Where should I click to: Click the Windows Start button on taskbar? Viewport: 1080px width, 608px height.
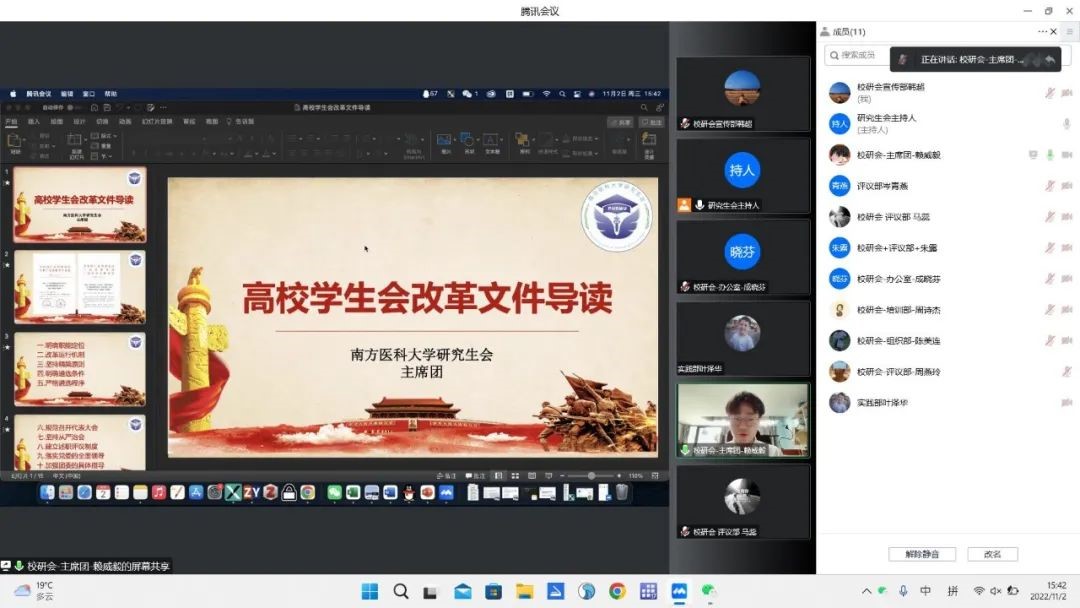370,591
